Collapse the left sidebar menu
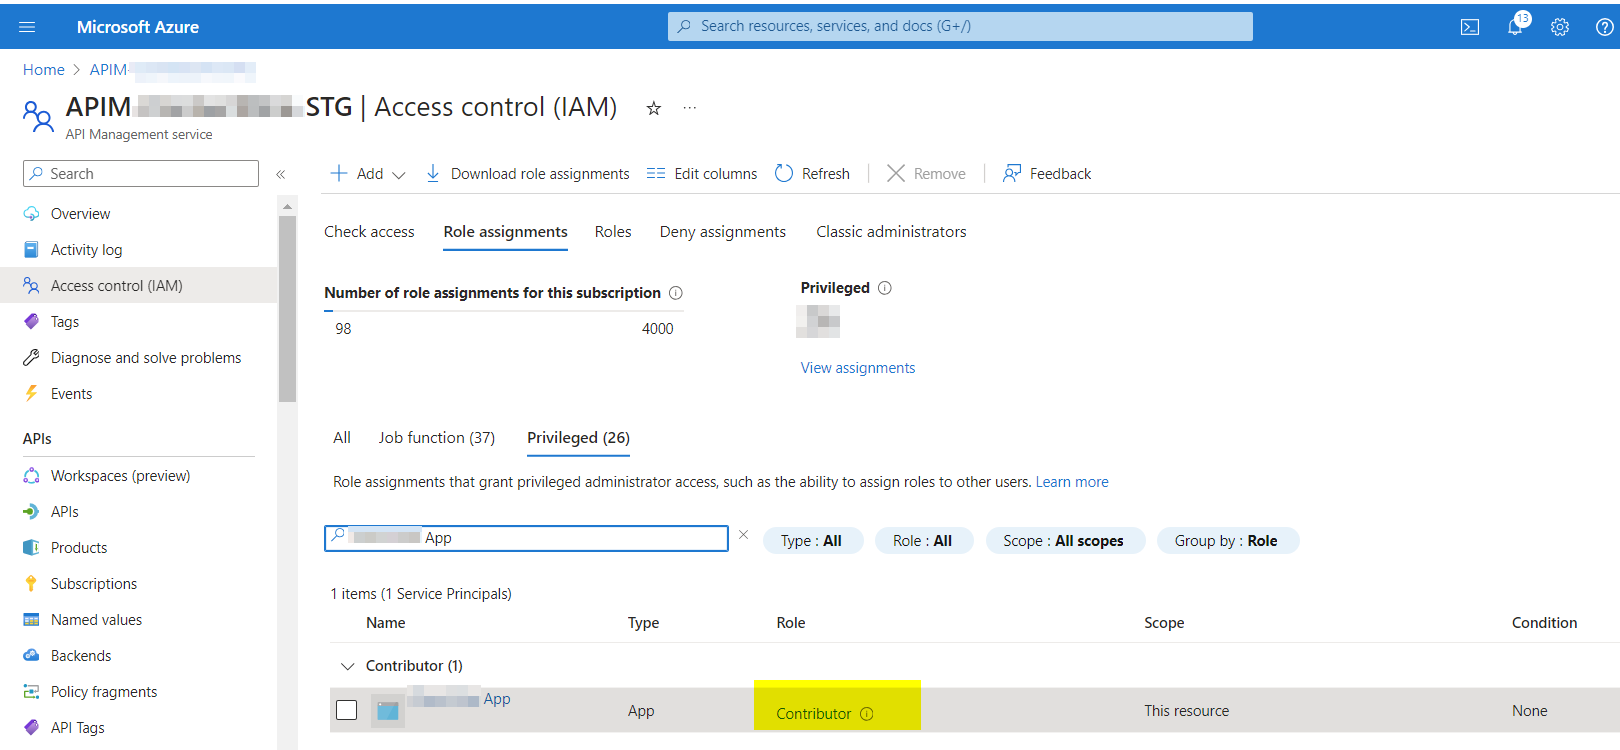 (x=281, y=174)
